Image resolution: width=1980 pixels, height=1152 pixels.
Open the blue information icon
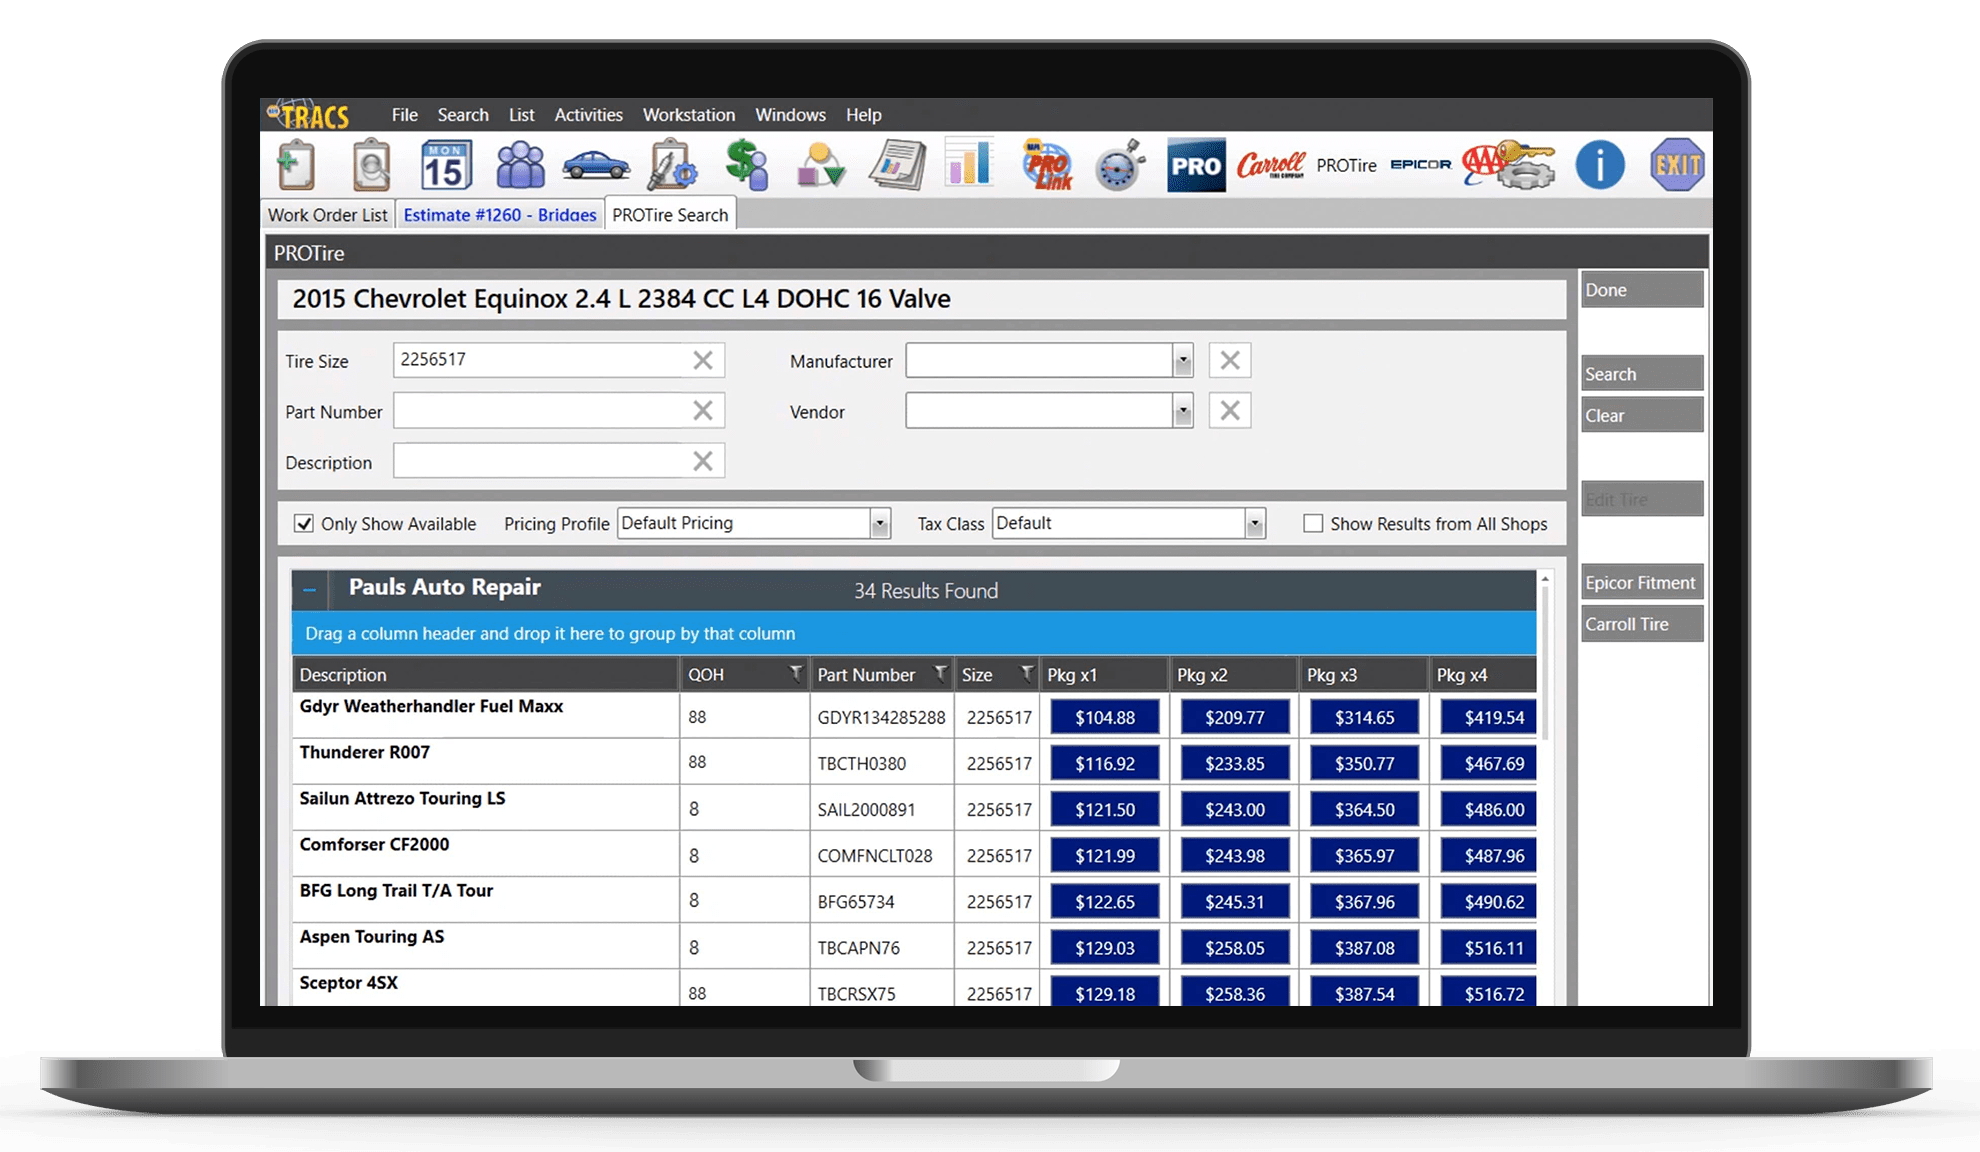(x=1600, y=165)
